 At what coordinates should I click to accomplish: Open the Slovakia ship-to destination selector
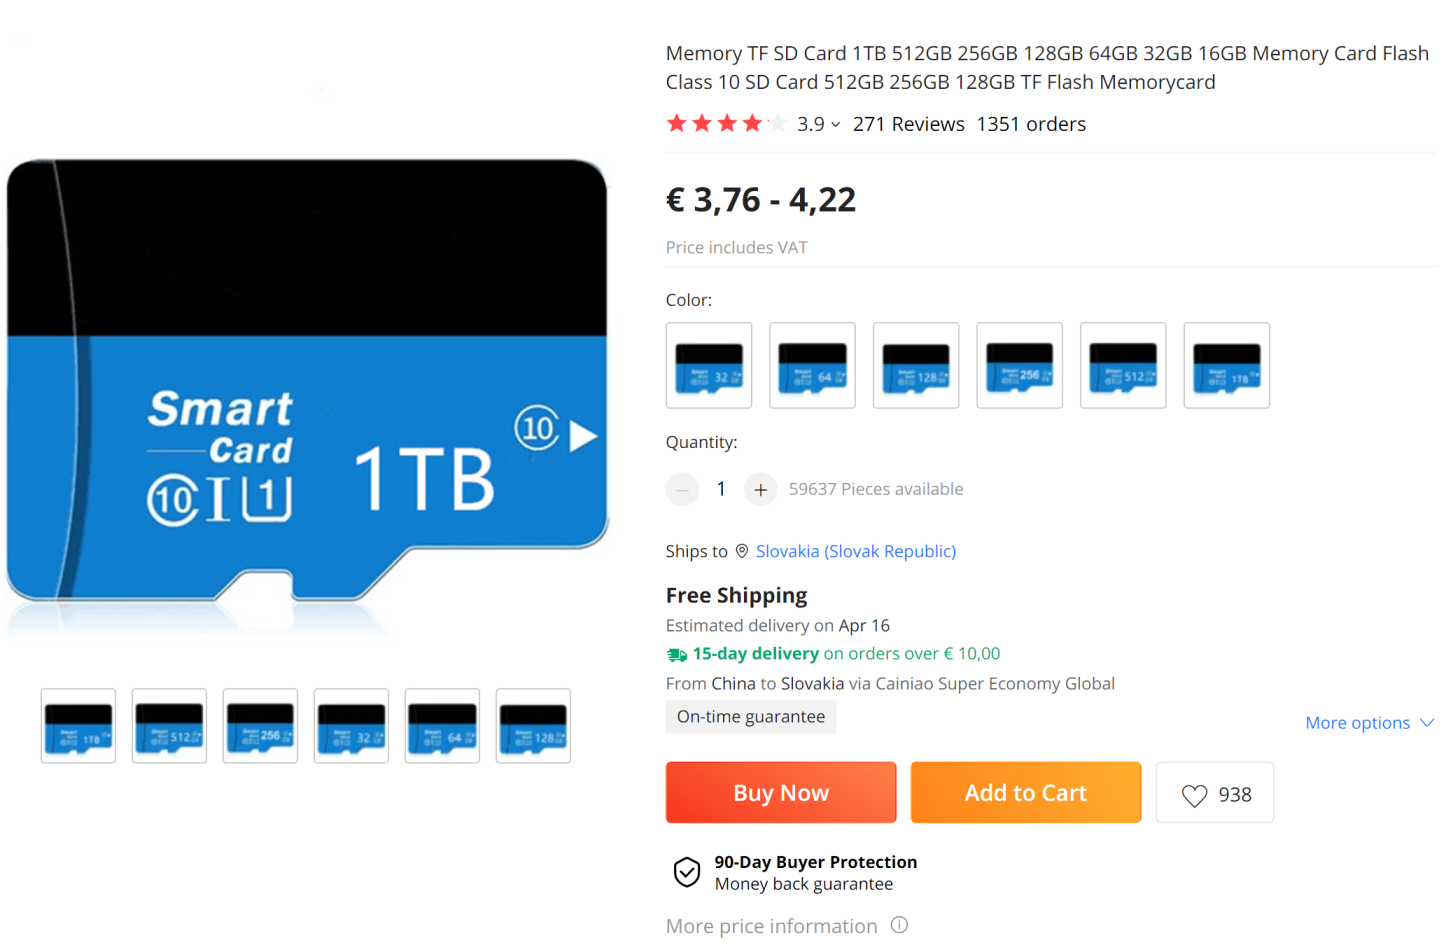click(856, 551)
